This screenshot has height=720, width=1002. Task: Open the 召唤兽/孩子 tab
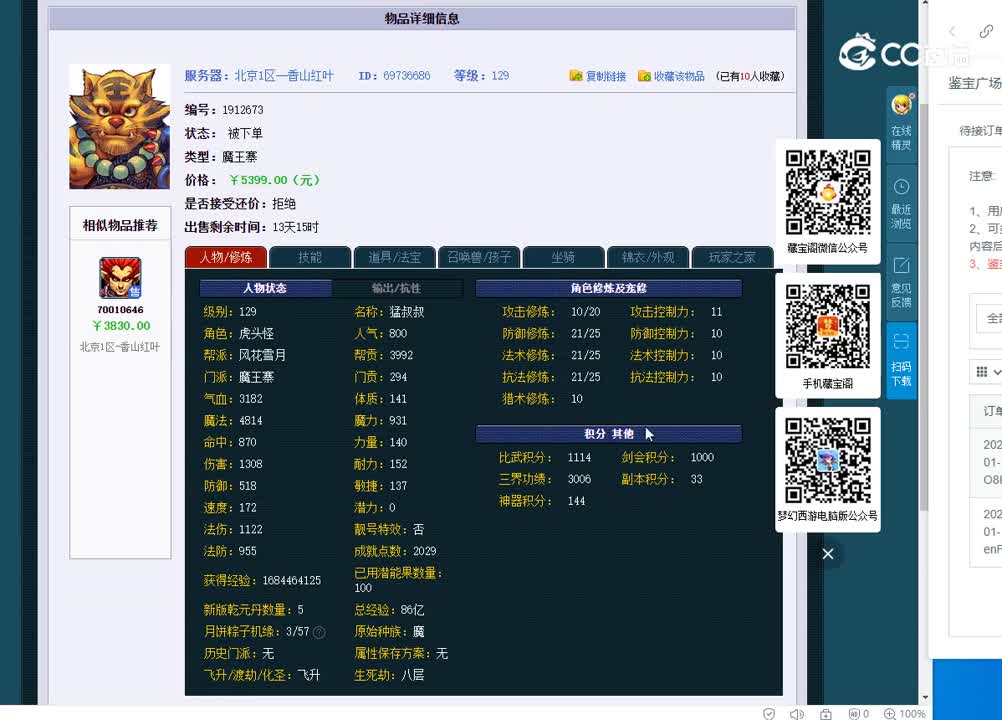[x=479, y=257]
